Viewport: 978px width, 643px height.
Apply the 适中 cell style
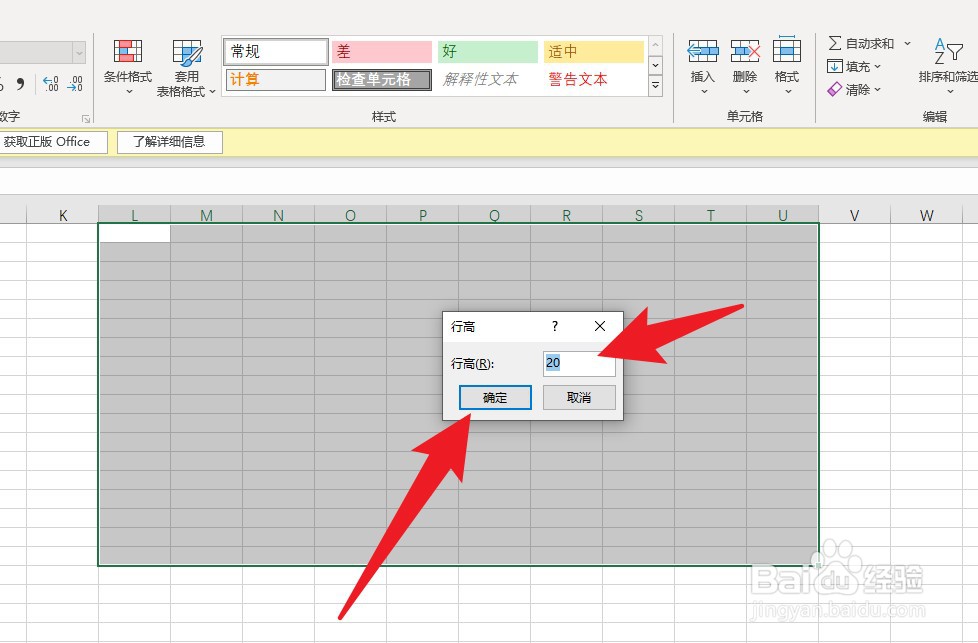point(594,52)
